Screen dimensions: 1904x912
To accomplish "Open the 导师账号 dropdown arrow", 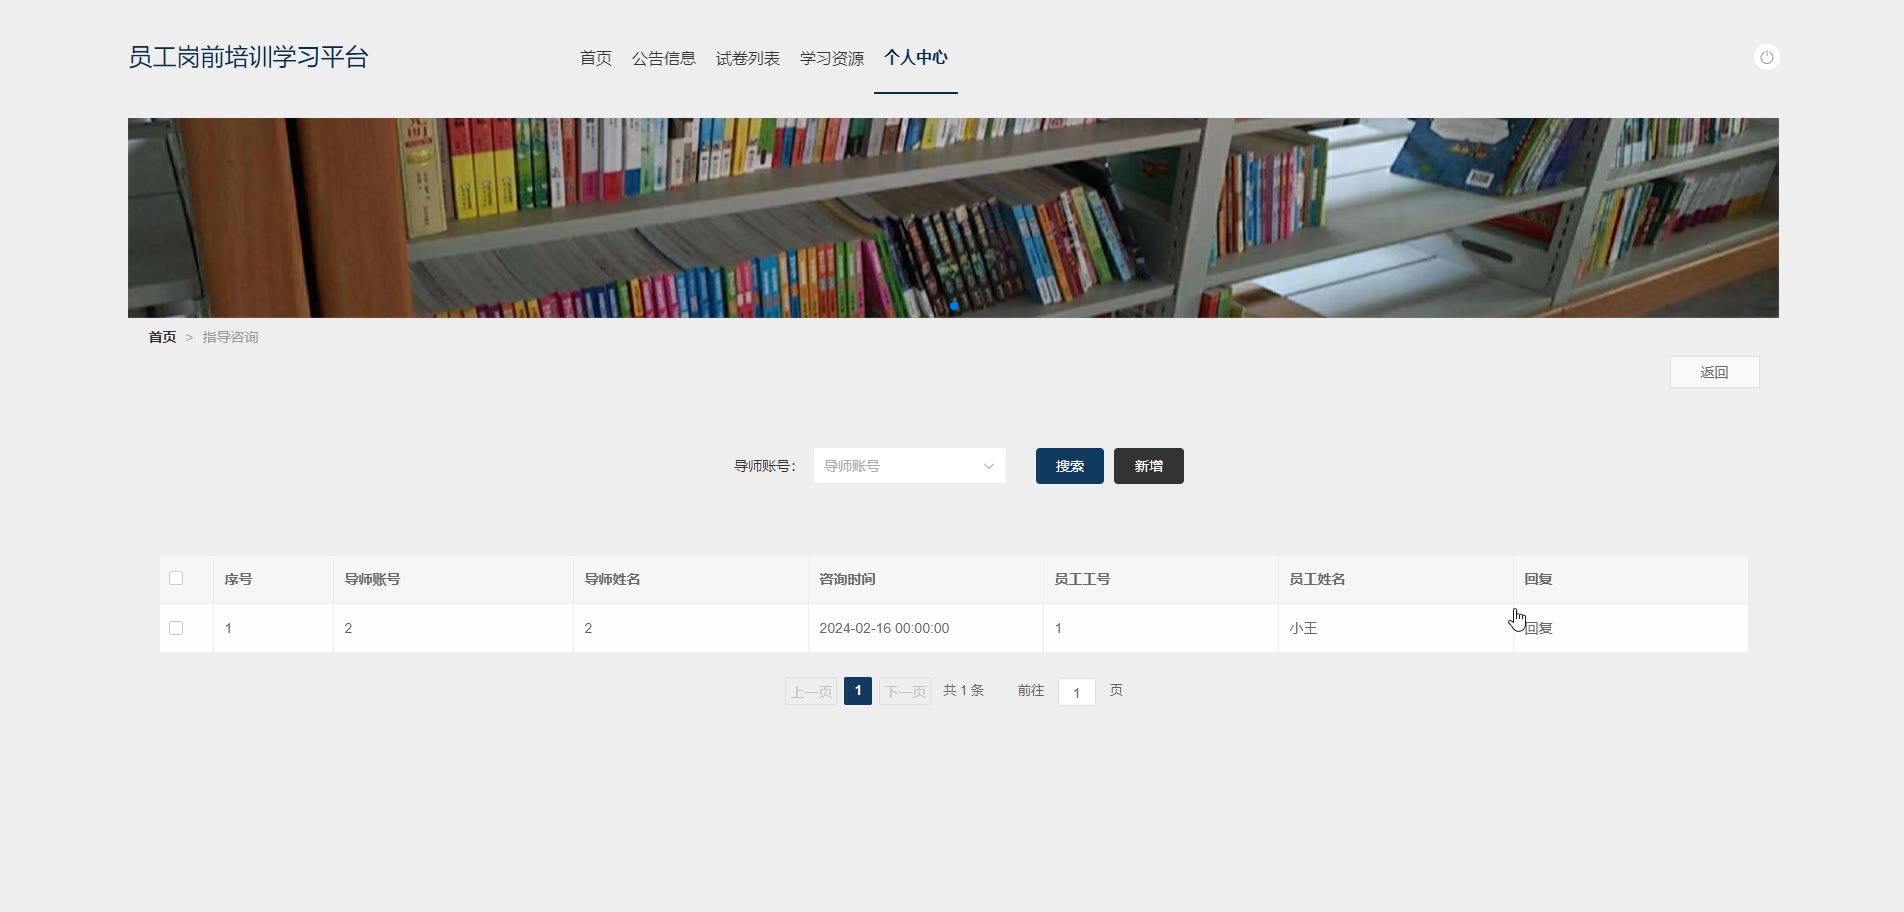I will coord(988,466).
